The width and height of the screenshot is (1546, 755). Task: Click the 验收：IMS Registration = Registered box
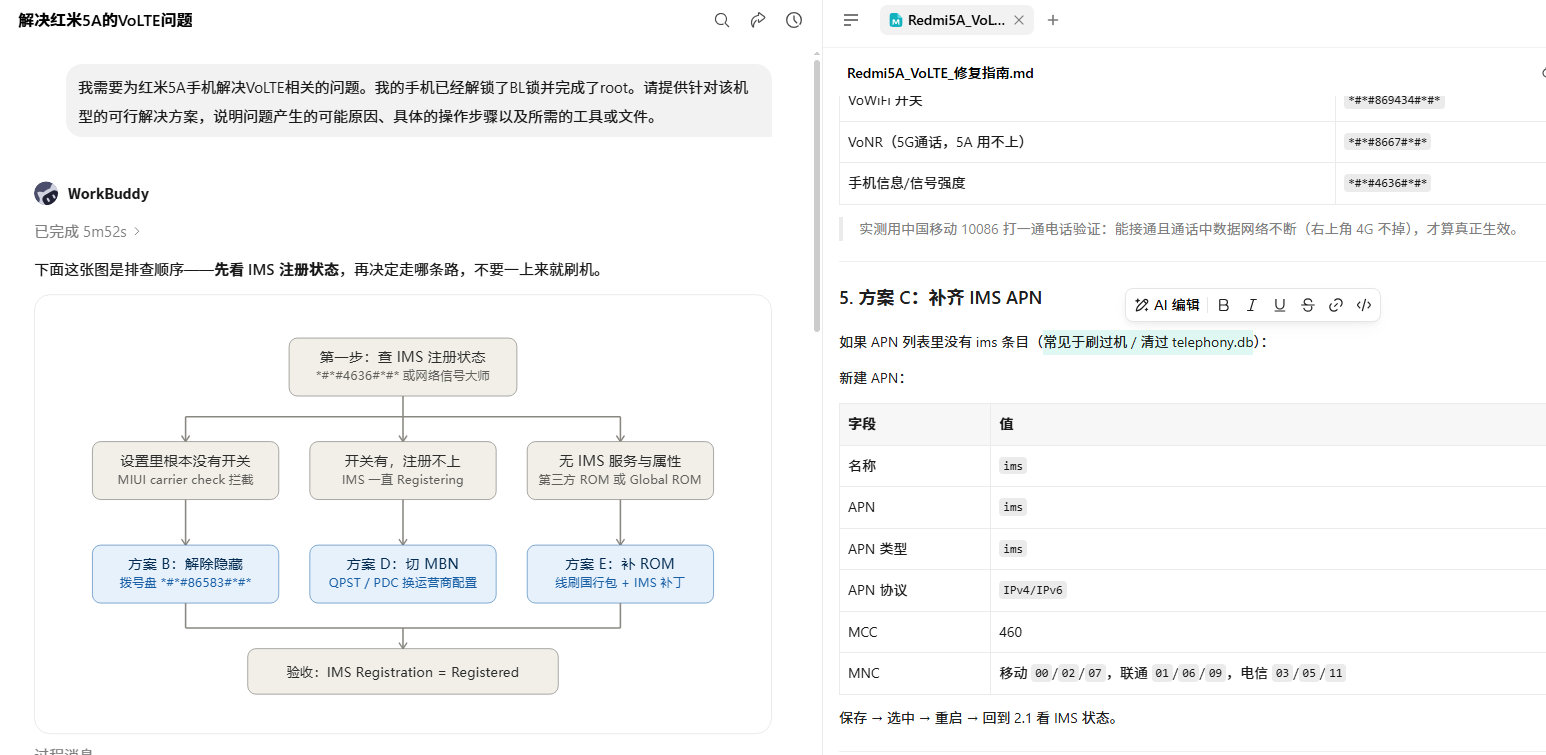[x=403, y=672]
